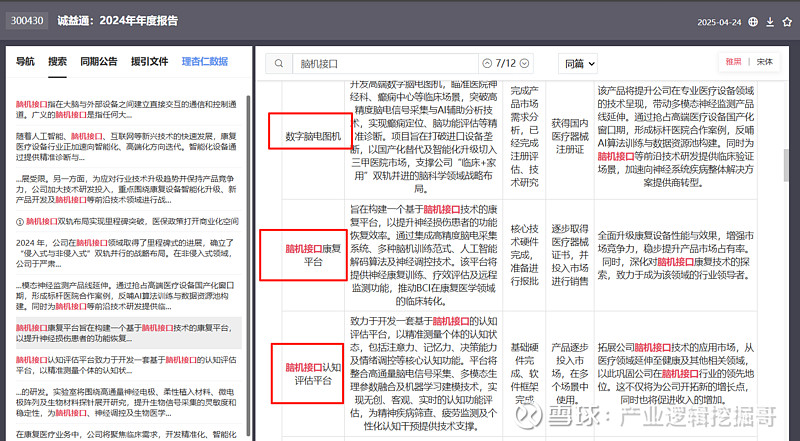Open highlighted result 脑机接口康复平台旨在构建
This screenshot has height=441, width=800.
[x=127, y=333]
